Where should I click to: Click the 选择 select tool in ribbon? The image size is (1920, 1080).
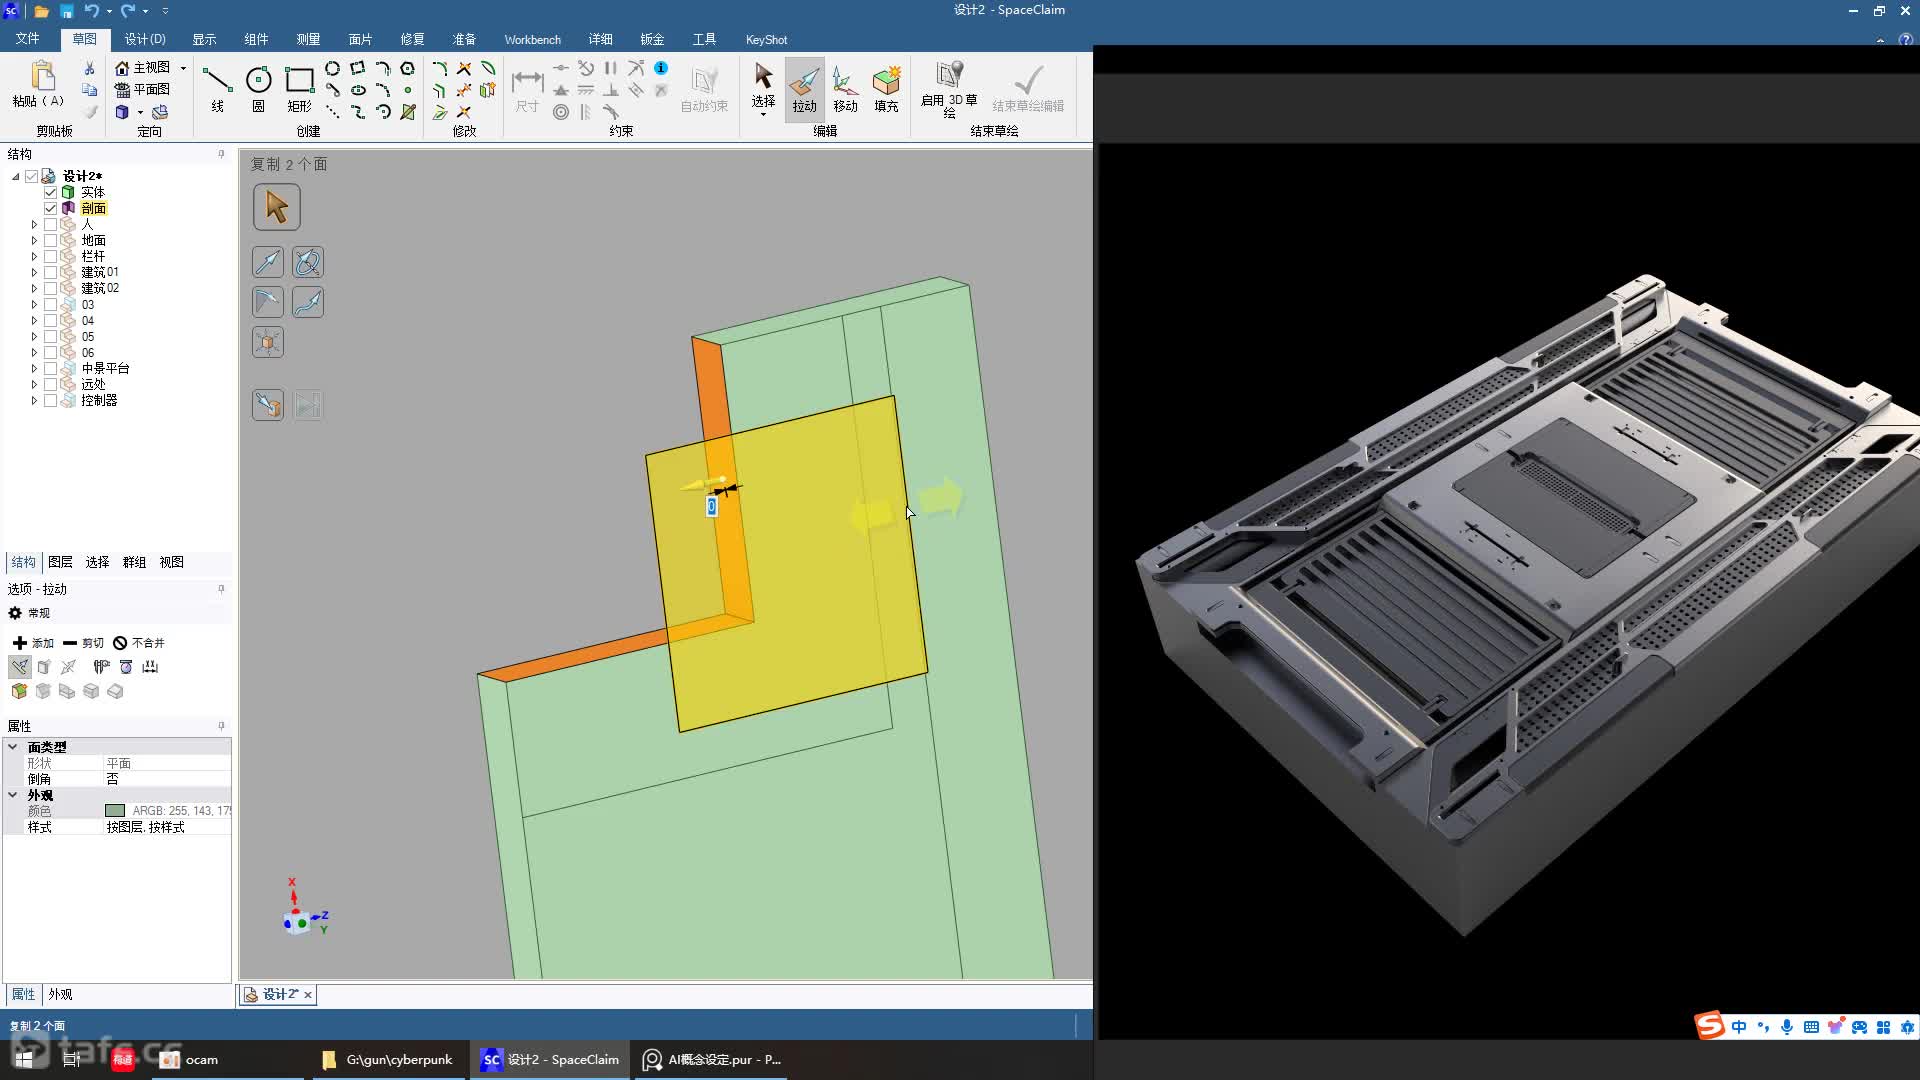click(x=763, y=88)
